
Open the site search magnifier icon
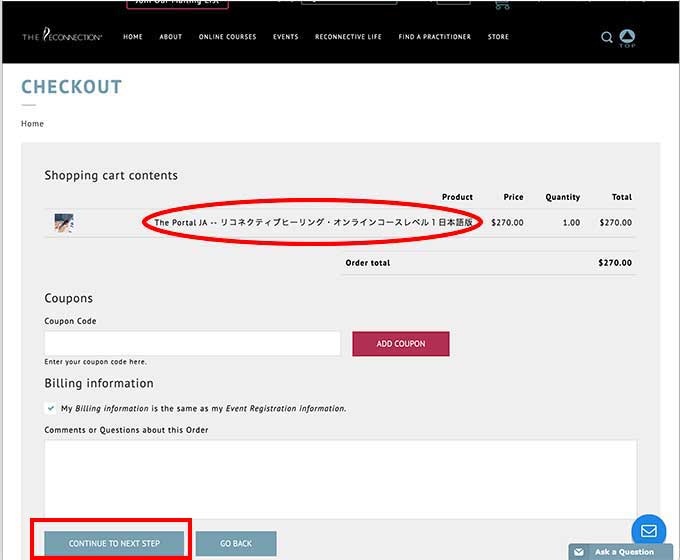(x=607, y=37)
